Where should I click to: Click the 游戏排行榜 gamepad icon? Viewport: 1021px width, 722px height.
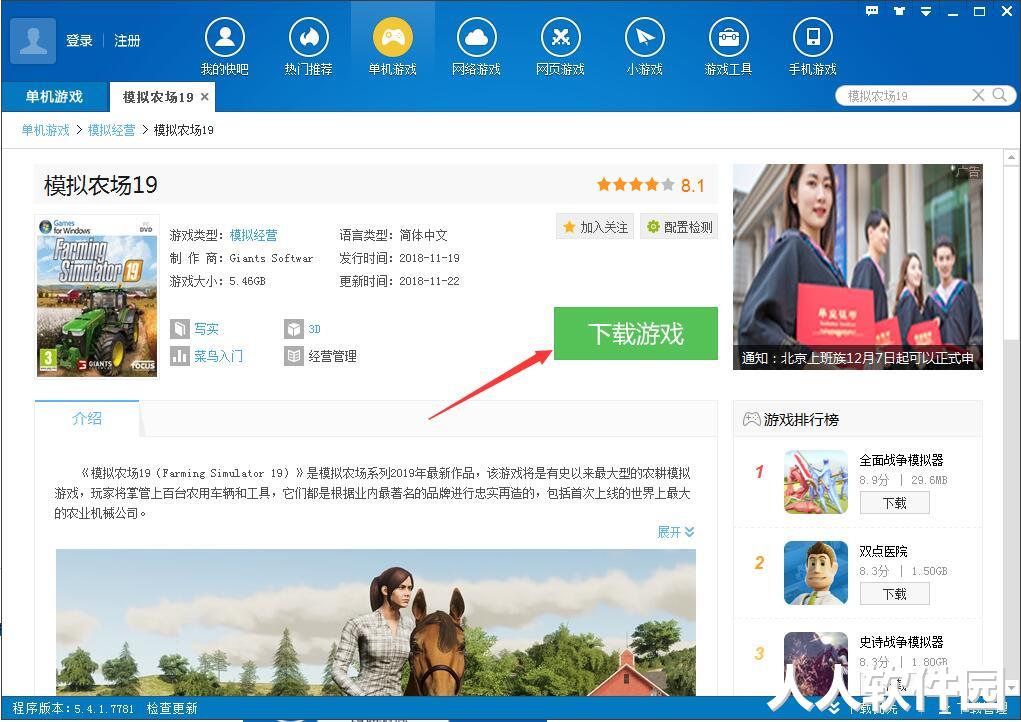(x=751, y=419)
